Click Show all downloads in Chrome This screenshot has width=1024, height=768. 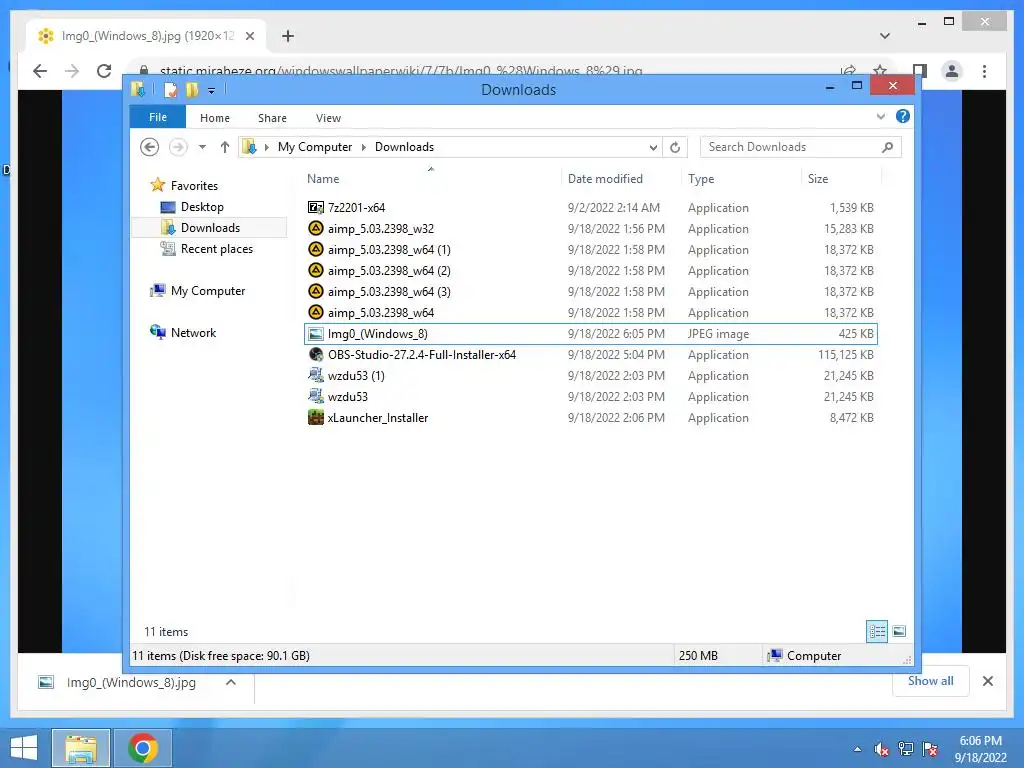930,680
